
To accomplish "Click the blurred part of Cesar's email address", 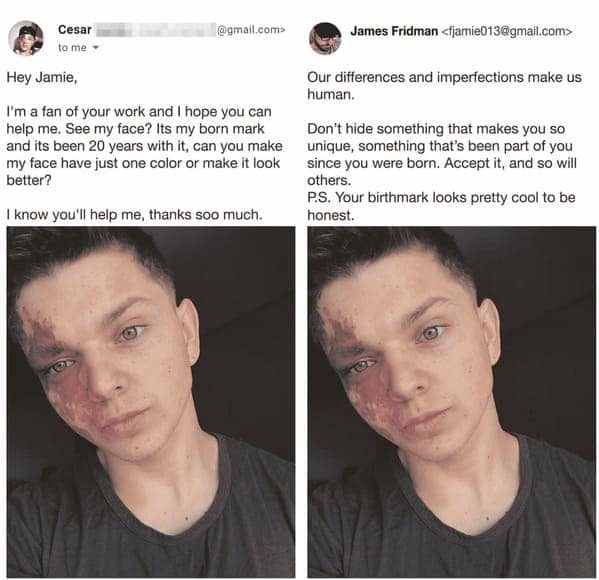I will pos(155,29).
